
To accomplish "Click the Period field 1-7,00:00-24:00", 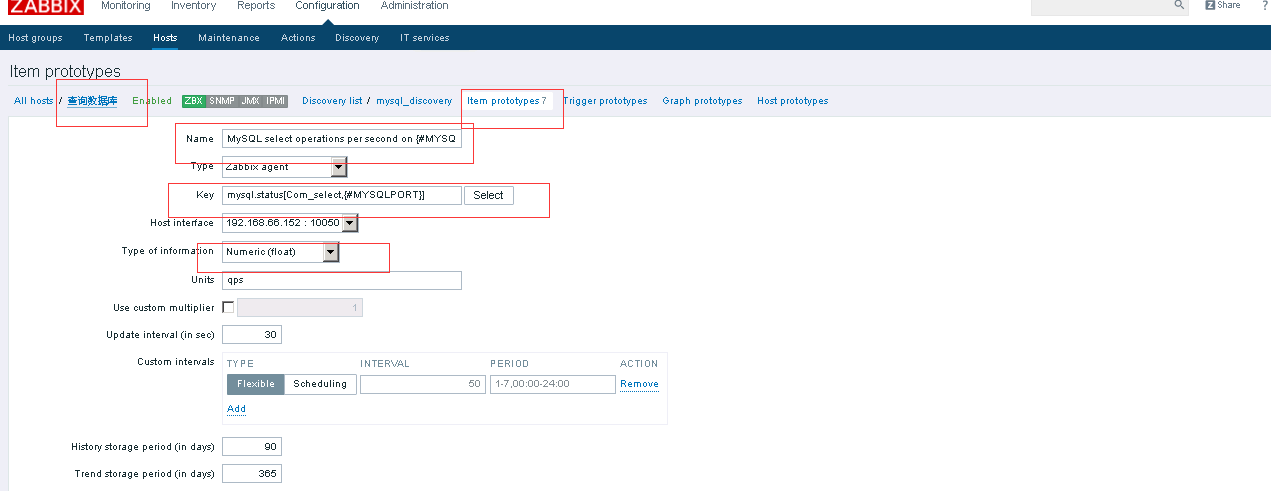I will tap(553, 384).
